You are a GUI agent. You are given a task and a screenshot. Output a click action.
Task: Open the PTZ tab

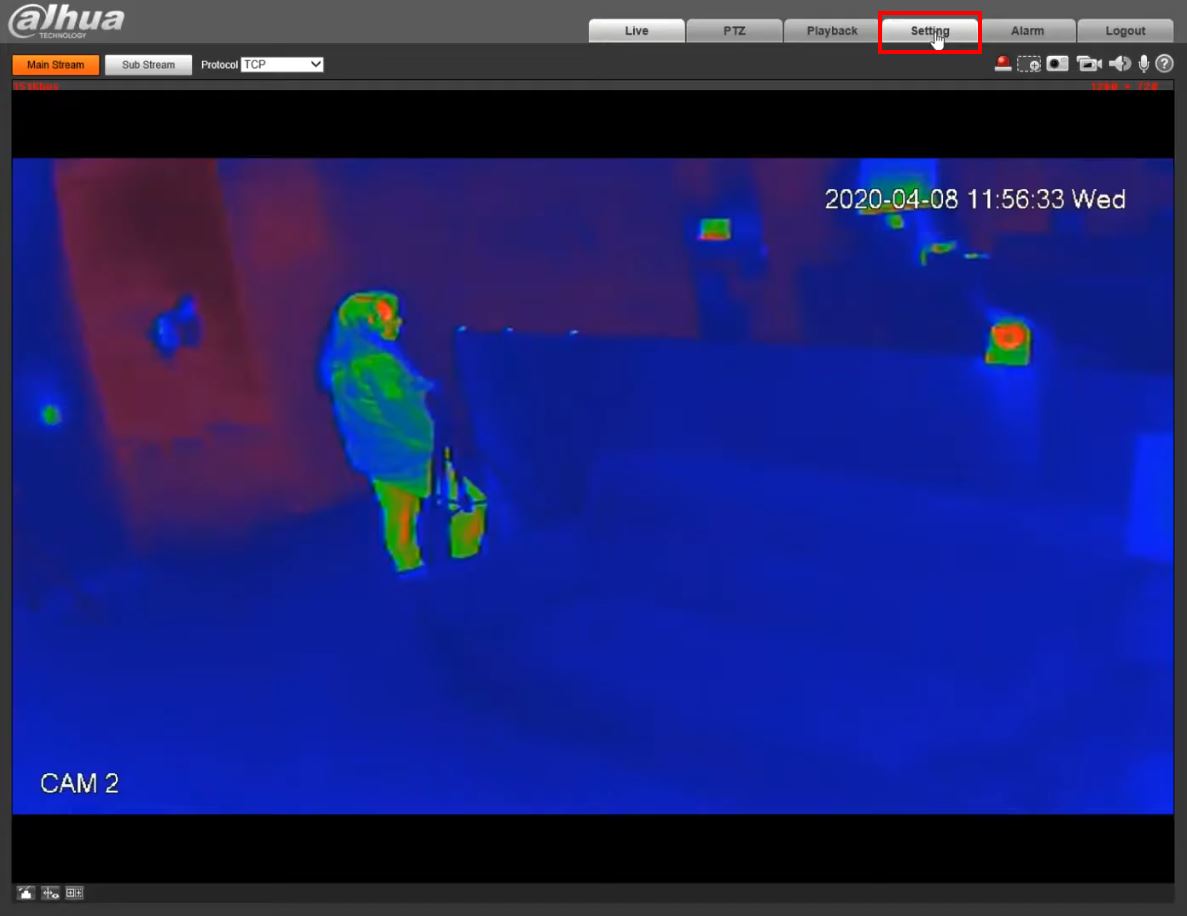tap(734, 31)
